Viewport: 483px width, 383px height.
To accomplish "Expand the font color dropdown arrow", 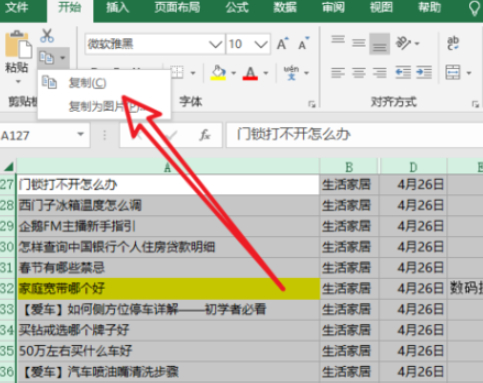I will [266, 73].
